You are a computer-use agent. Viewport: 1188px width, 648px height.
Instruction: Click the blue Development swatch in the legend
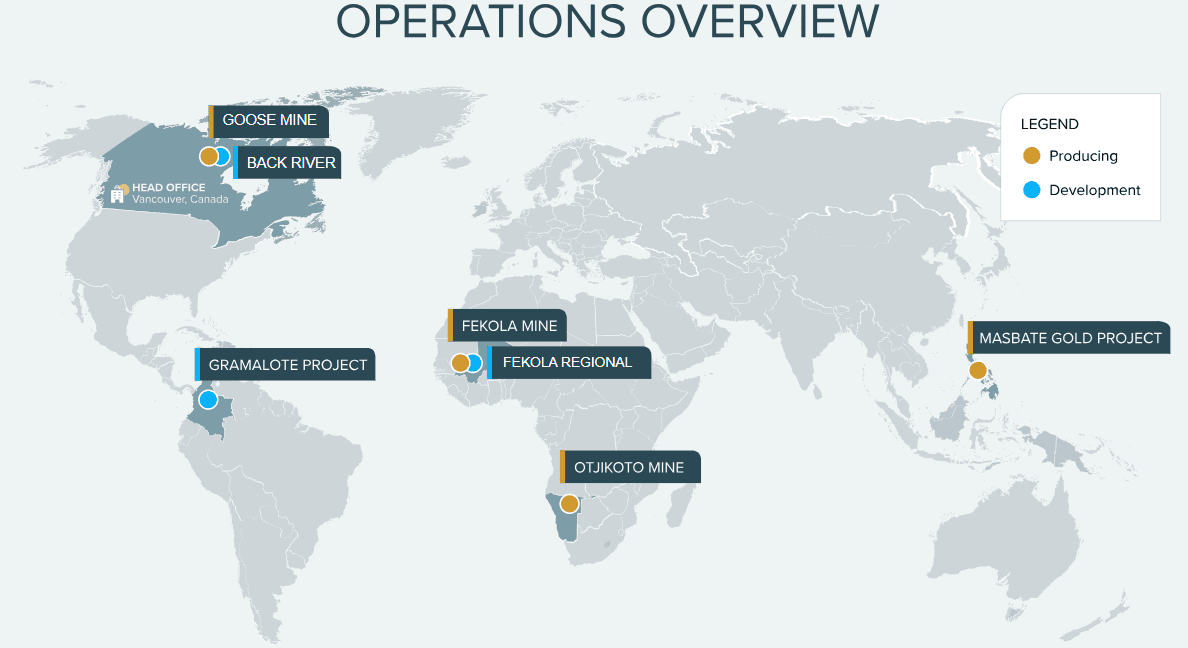1032,190
